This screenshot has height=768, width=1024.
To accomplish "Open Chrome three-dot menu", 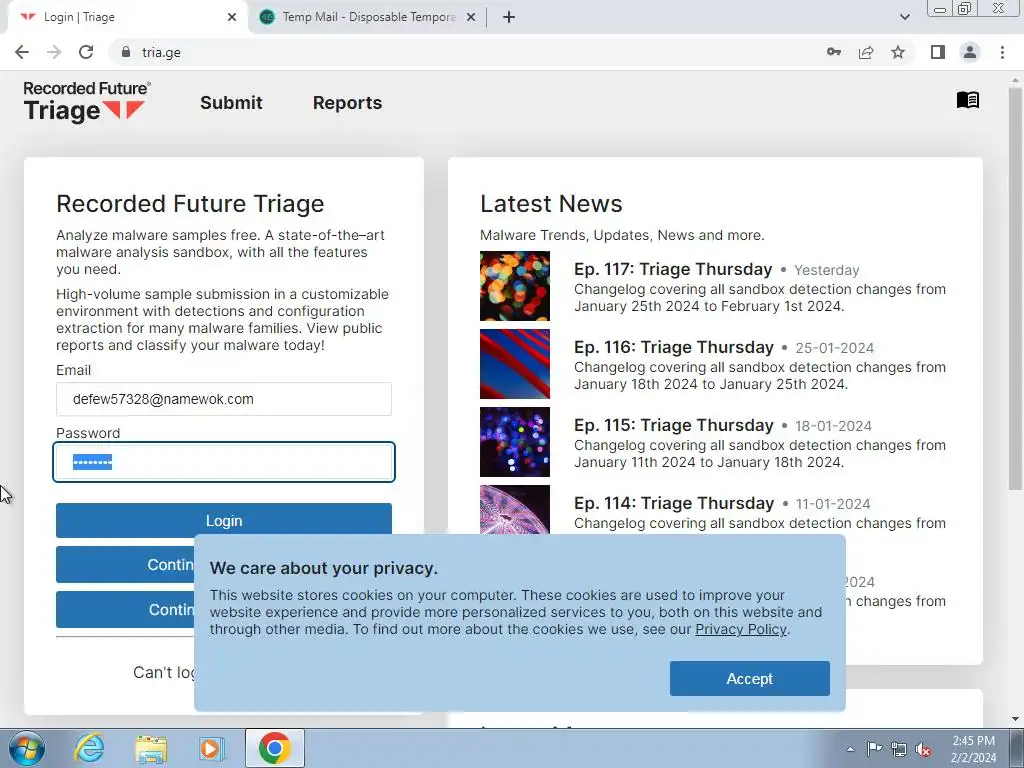I will [1002, 52].
